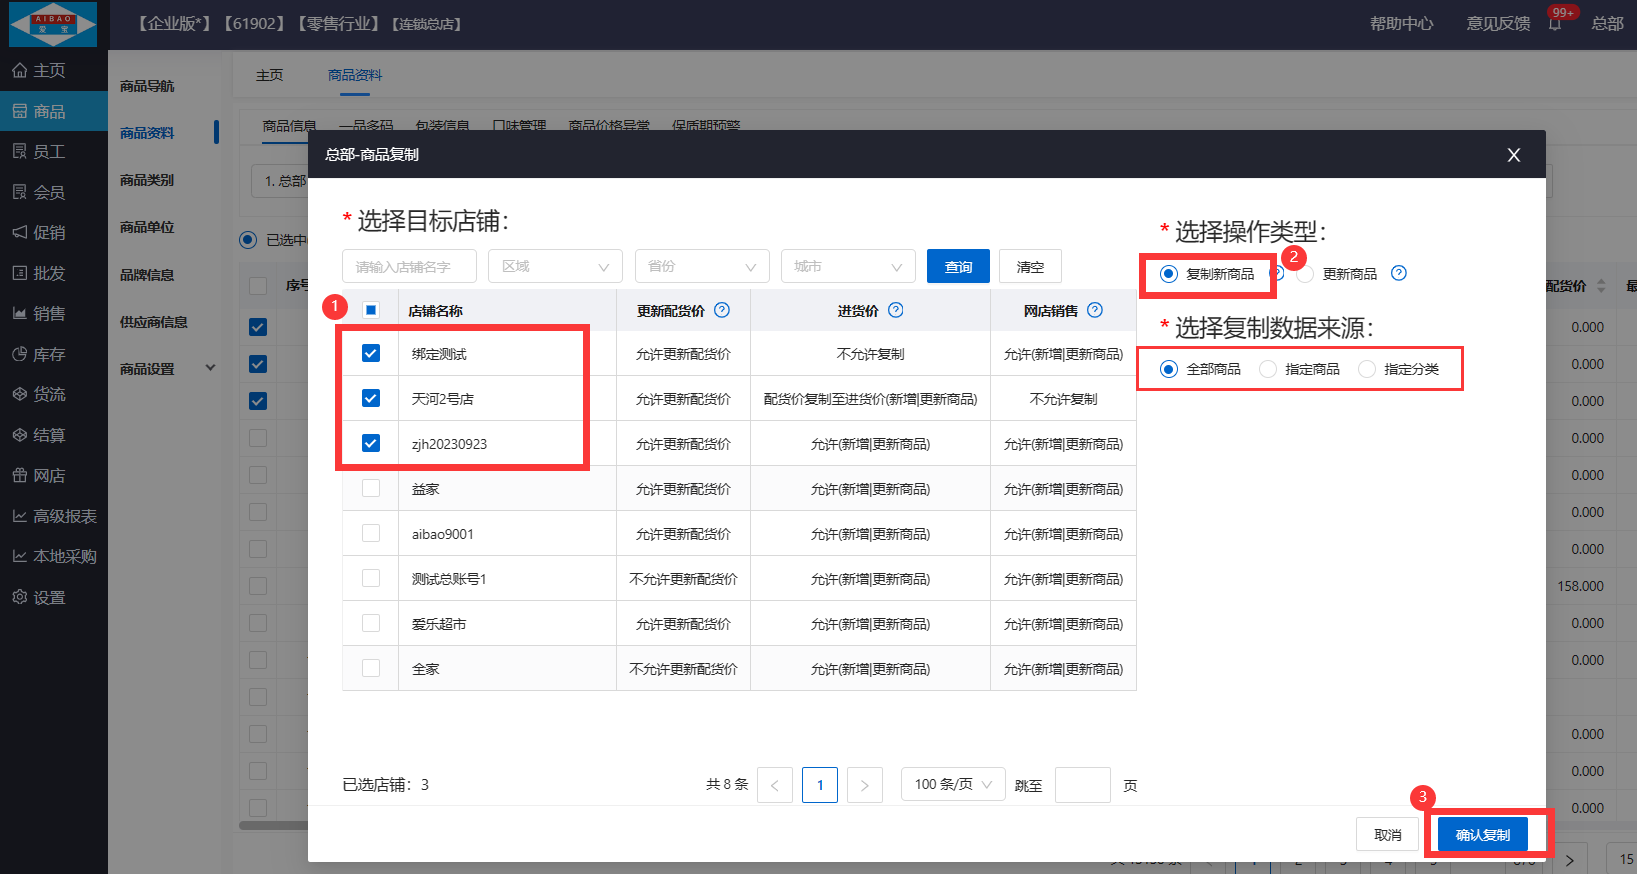The width and height of the screenshot is (1637, 874).
Task: Check the 测试总账号1 store
Action: 371,578
